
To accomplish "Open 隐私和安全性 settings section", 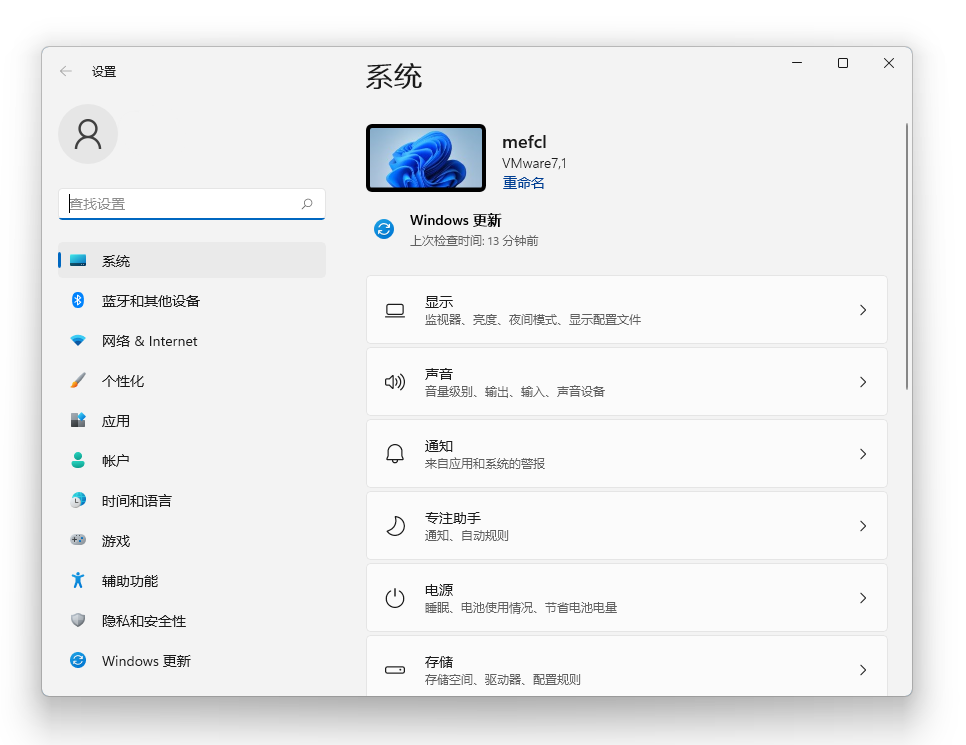I will click(192, 621).
